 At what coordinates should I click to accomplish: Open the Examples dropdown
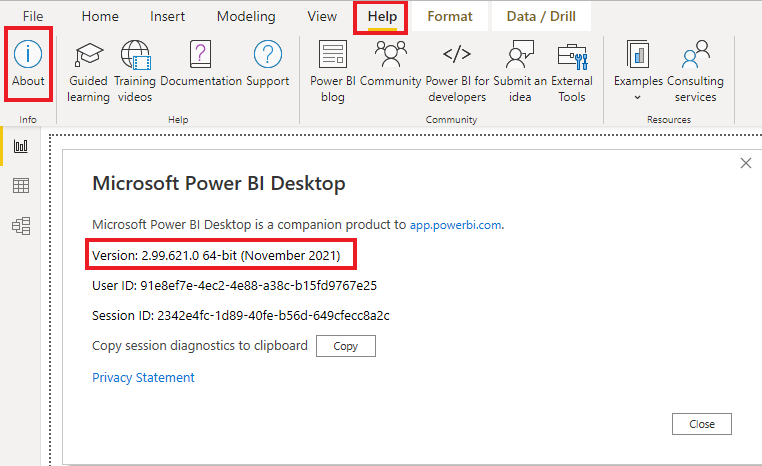click(x=638, y=71)
